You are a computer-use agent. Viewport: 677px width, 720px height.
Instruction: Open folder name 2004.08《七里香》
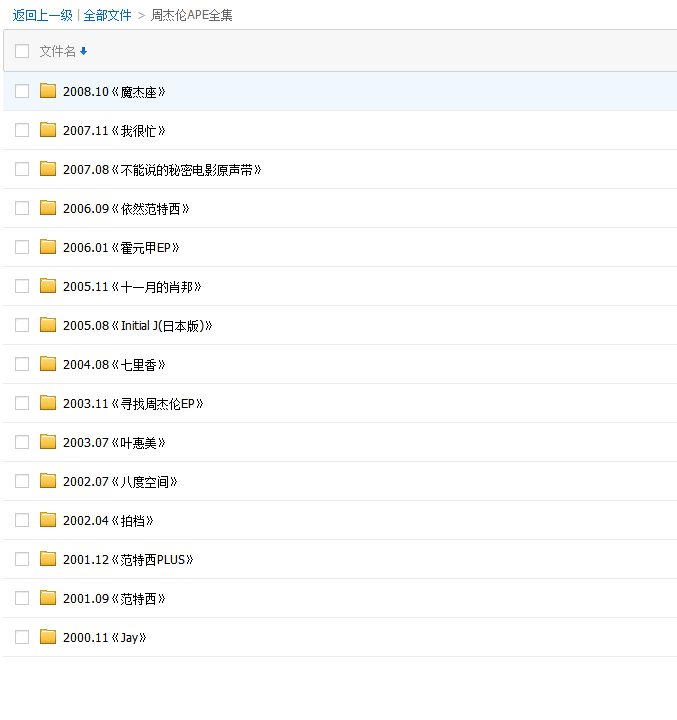pos(114,365)
